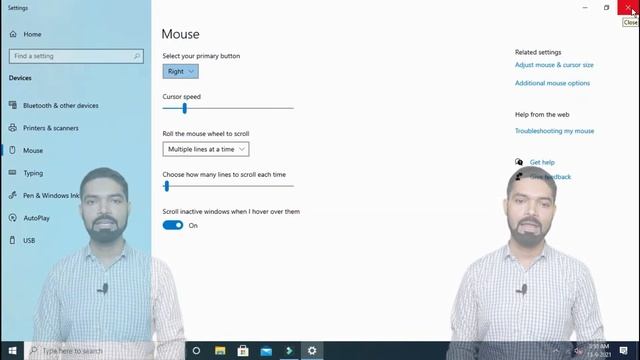
Task: Click the Get help chat icon
Action: point(519,162)
